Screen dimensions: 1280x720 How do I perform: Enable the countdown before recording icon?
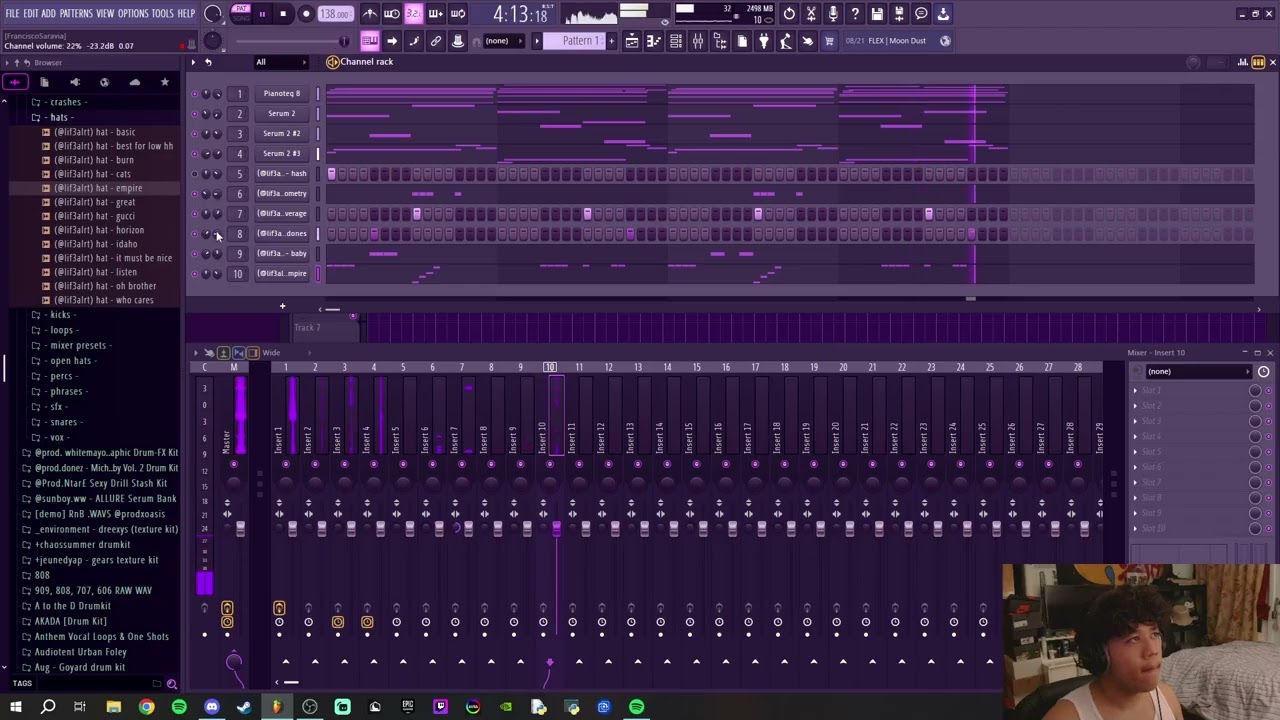tap(414, 14)
